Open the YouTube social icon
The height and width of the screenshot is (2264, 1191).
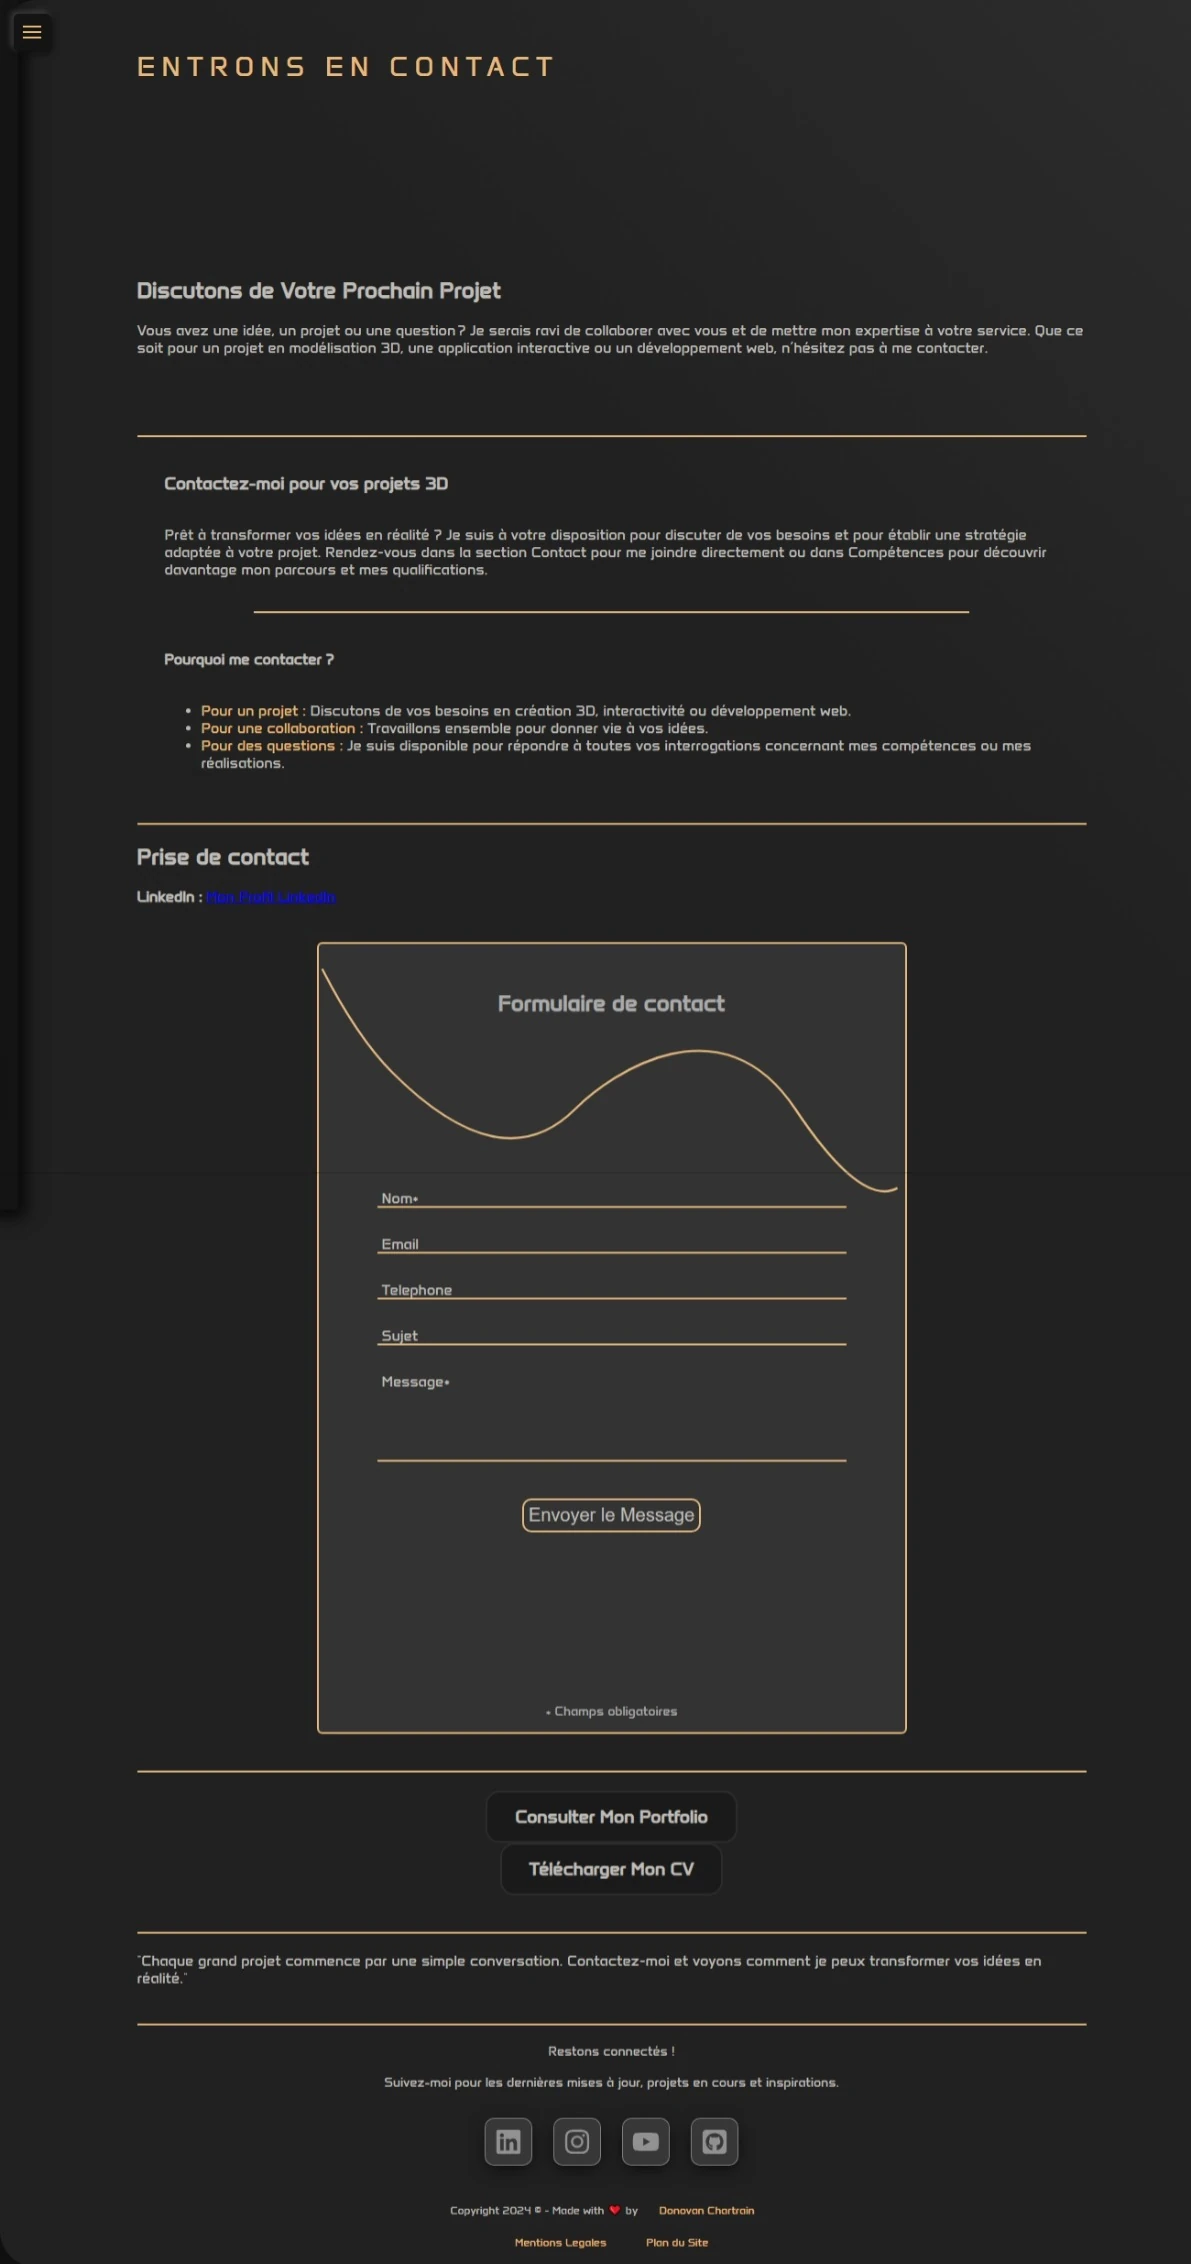[x=646, y=2141]
